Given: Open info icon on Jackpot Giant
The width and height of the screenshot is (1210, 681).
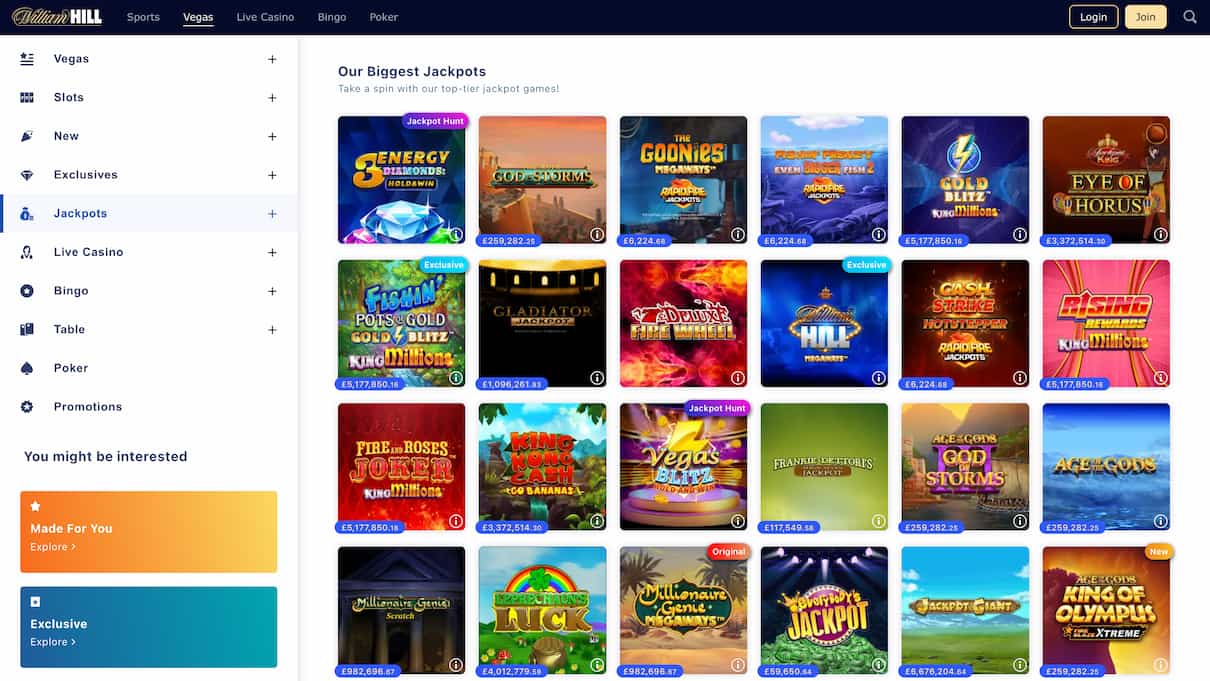Looking at the screenshot, I should click(x=1020, y=665).
